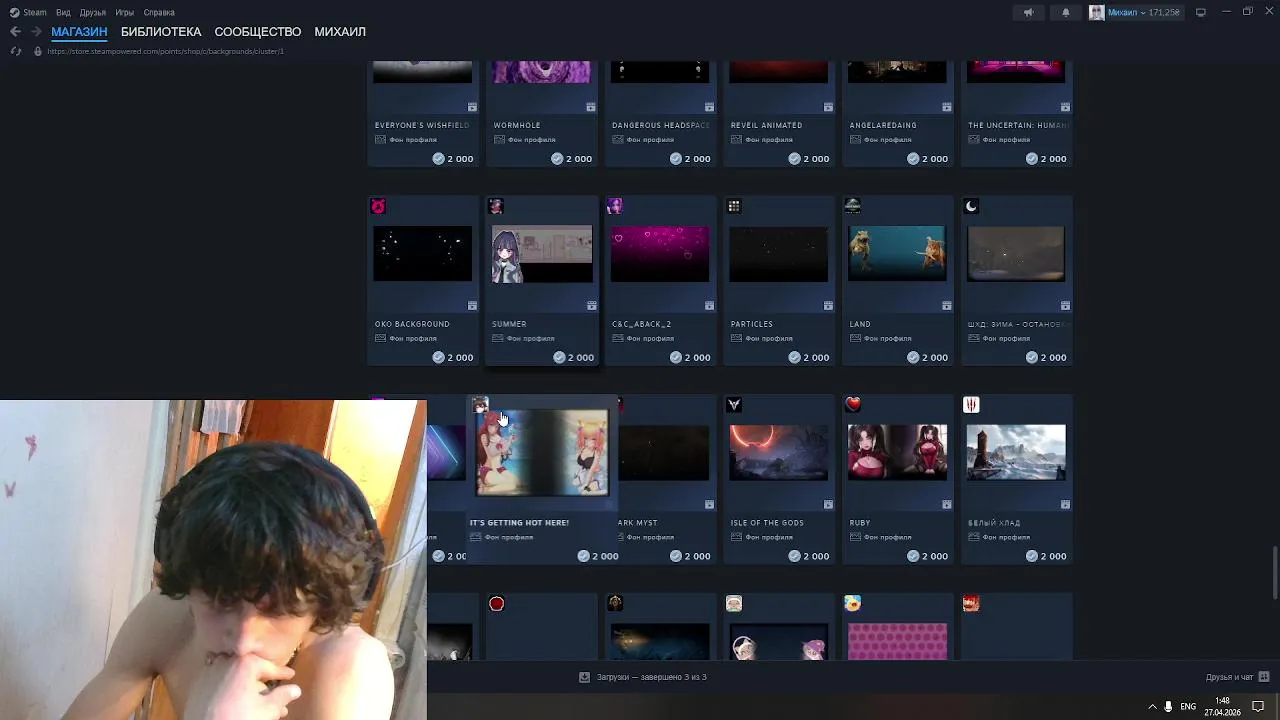Image resolution: width=1280 pixels, height=720 pixels.
Task: Click the points coin icon on WORMHOLE card
Action: point(557,159)
